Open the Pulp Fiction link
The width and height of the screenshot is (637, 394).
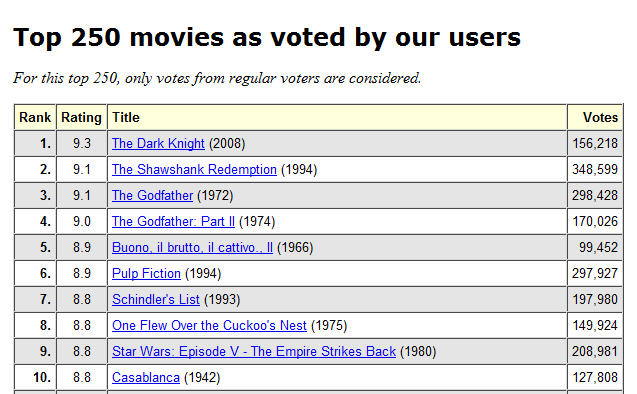pos(146,273)
